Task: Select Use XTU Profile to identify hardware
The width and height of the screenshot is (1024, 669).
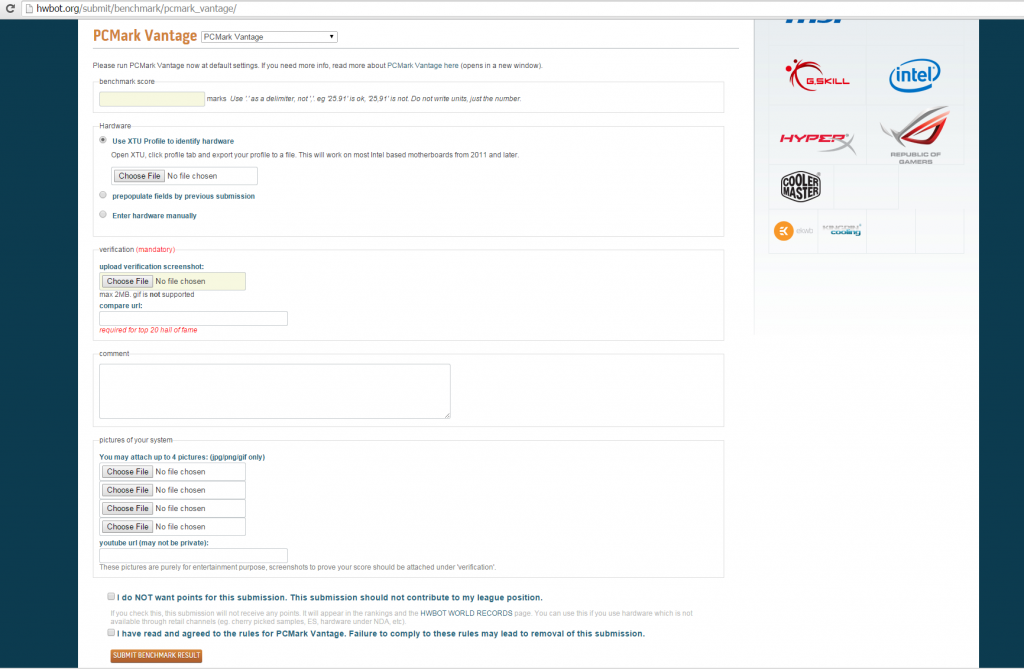Action: (103, 140)
